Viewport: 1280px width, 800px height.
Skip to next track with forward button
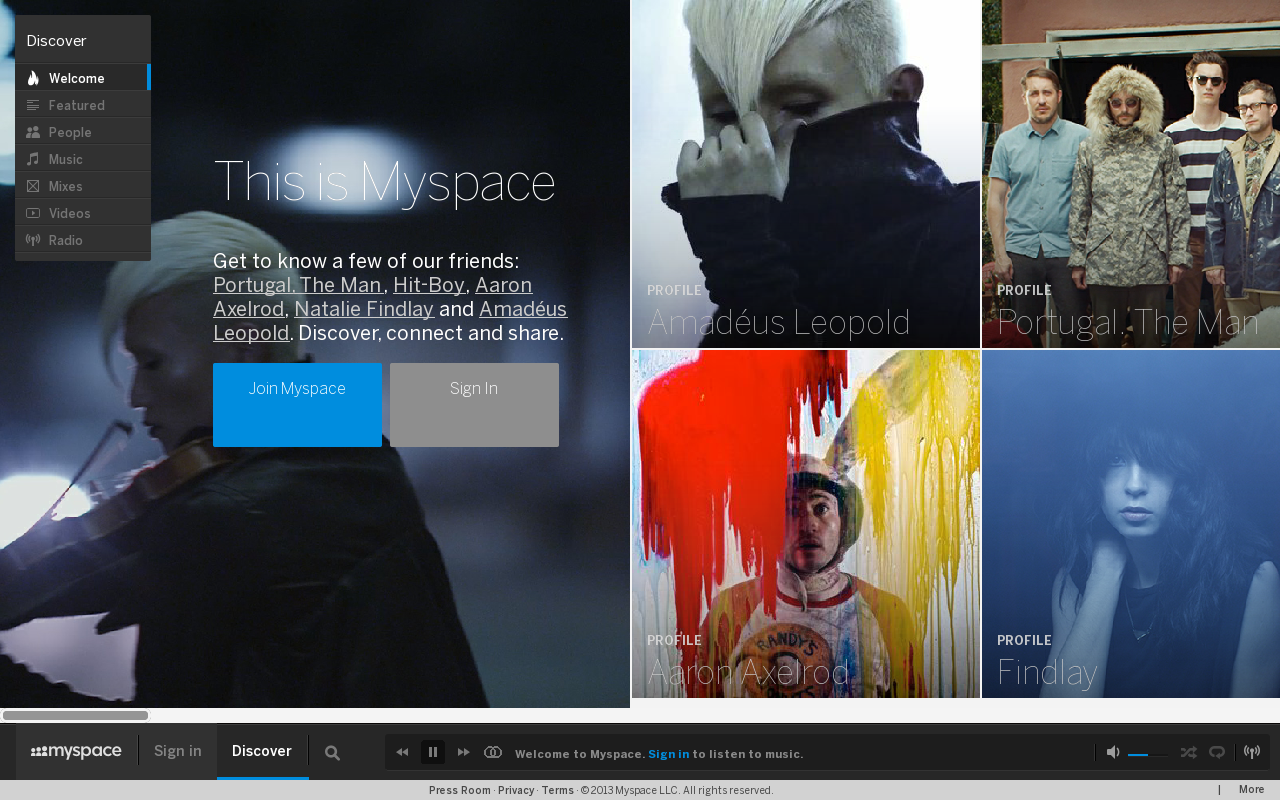[x=464, y=752]
